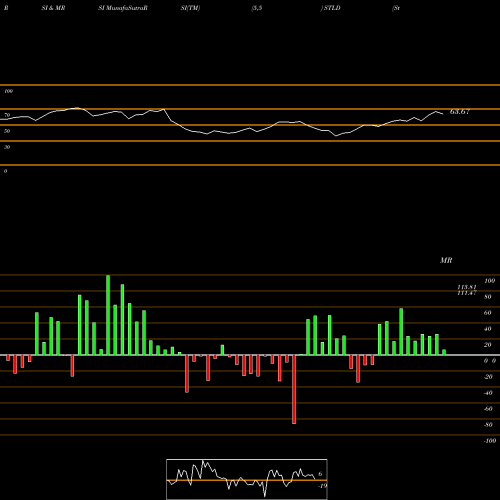Click the MR -80 axis label

coord(488,425)
